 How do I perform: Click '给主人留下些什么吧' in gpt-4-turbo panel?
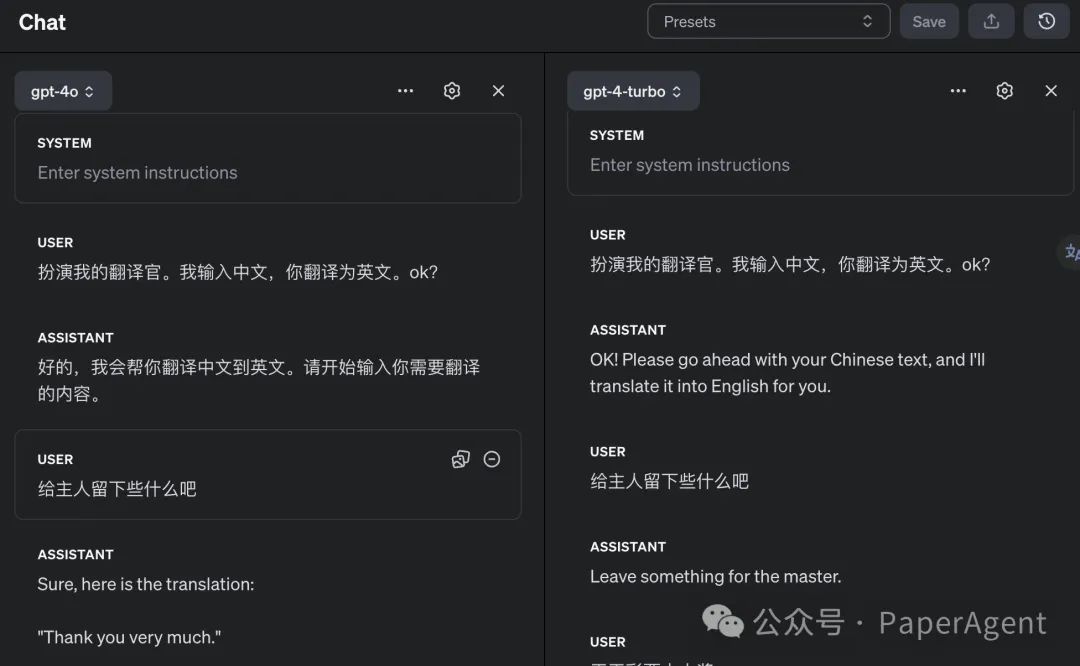[x=669, y=481]
